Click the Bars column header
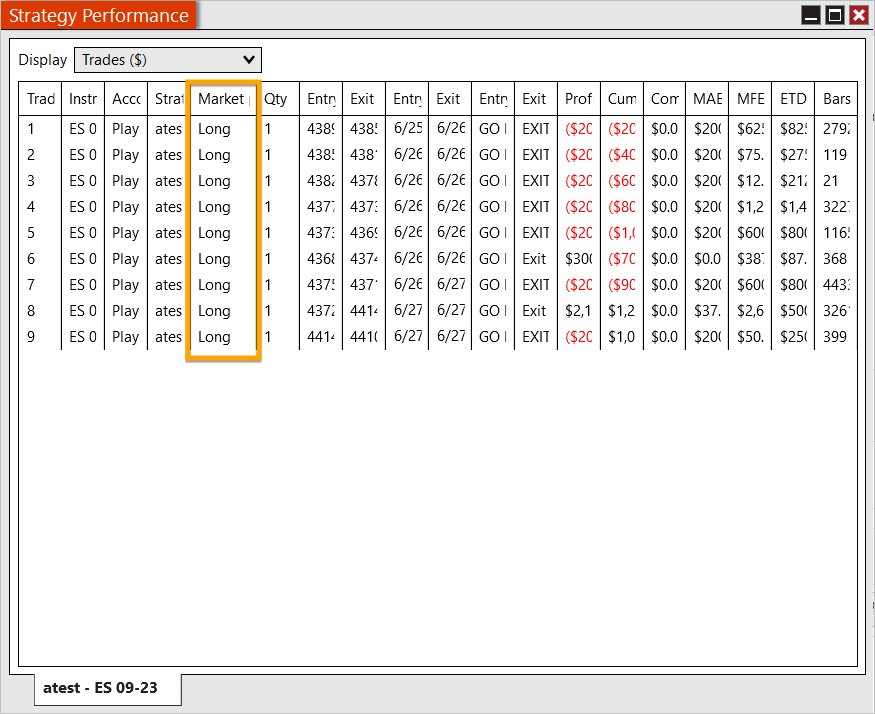Viewport: 875px width, 714px height. pyautogui.click(x=836, y=99)
